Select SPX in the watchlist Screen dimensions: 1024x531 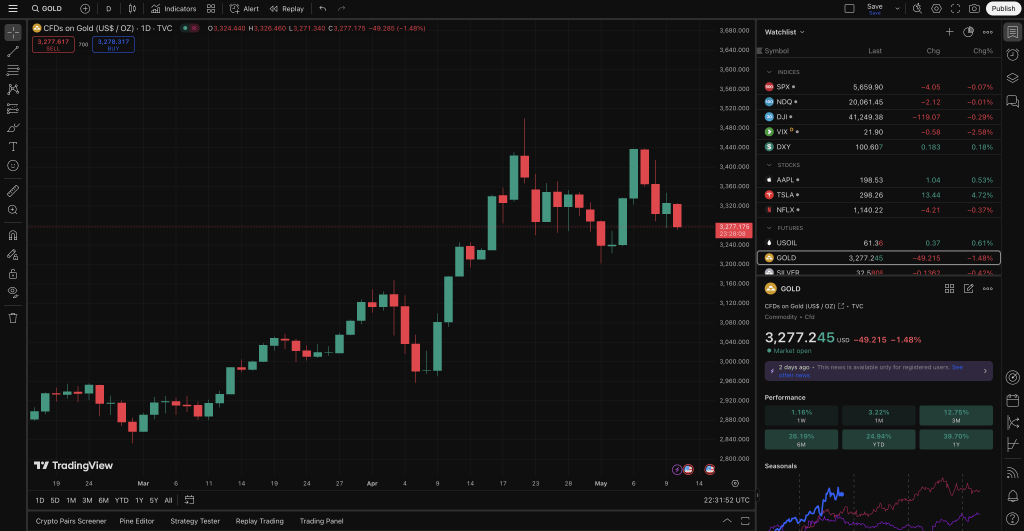879,87
